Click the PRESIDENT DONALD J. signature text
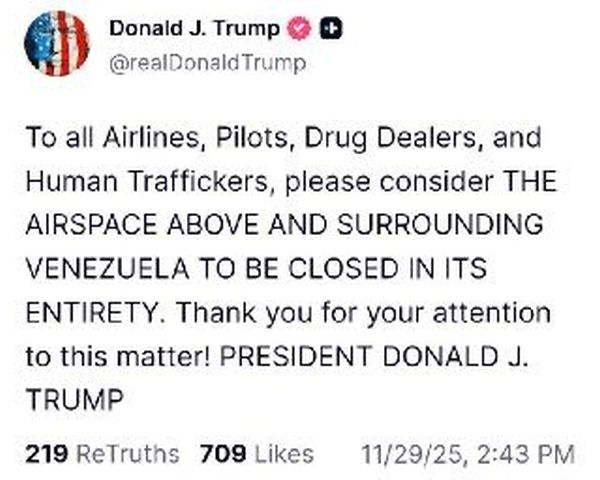 [x=374, y=356]
